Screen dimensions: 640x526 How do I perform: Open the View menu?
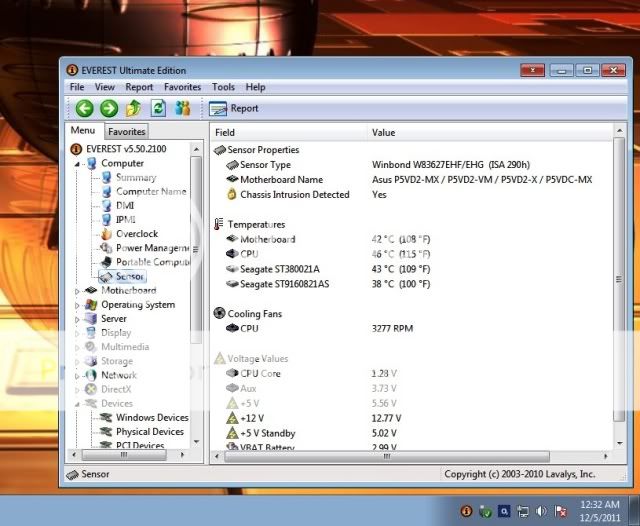[x=104, y=87]
